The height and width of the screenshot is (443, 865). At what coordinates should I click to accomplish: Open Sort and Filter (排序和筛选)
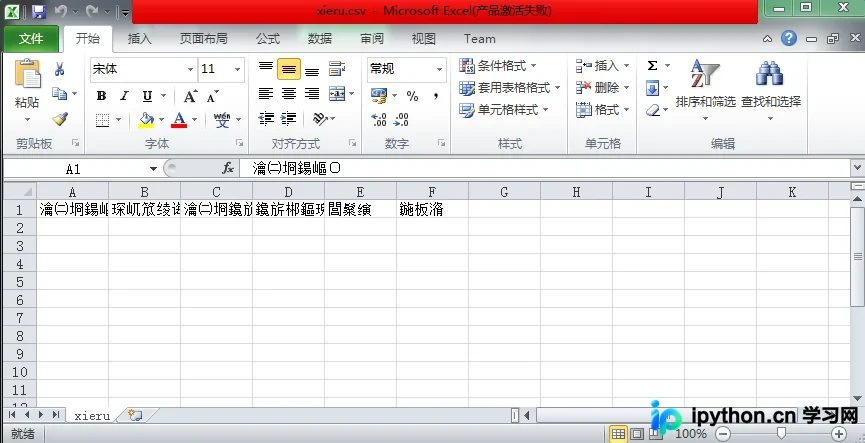tap(706, 88)
